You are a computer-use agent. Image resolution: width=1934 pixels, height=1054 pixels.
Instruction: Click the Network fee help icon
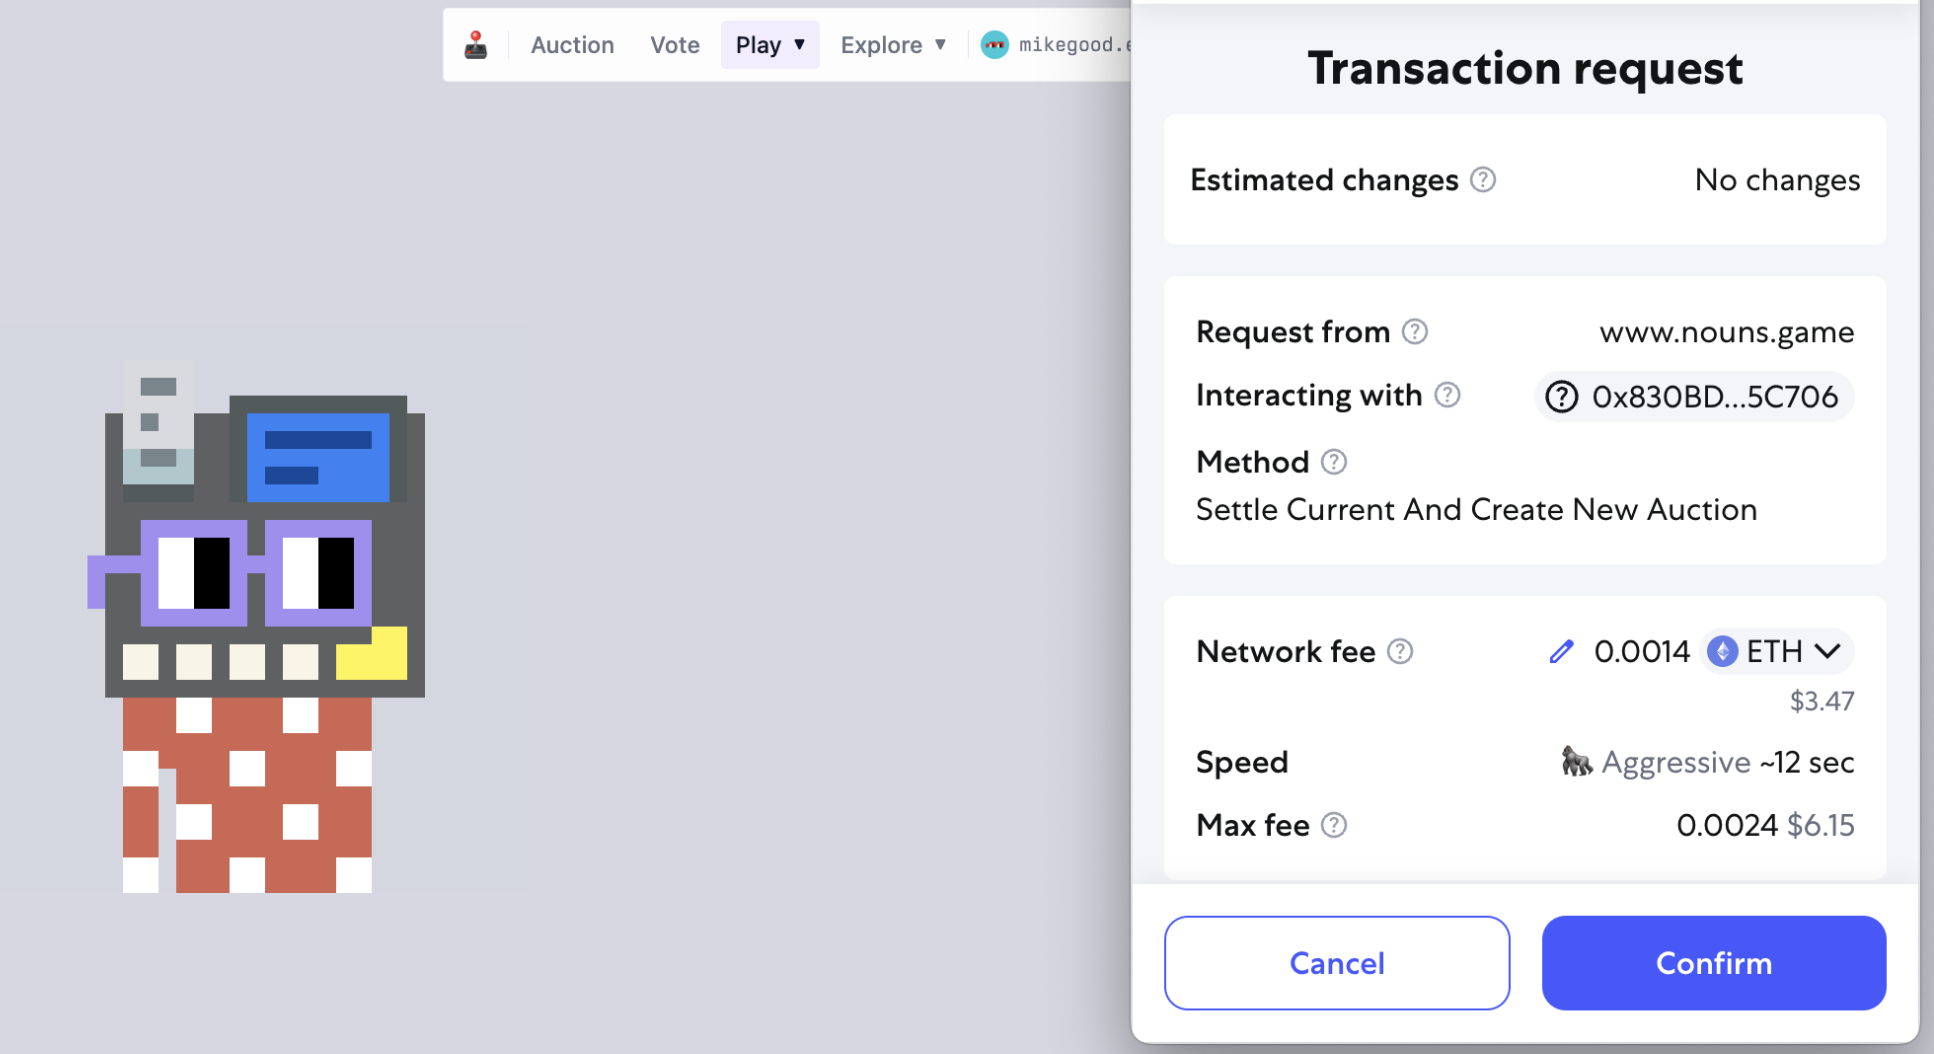[x=1401, y=652]
